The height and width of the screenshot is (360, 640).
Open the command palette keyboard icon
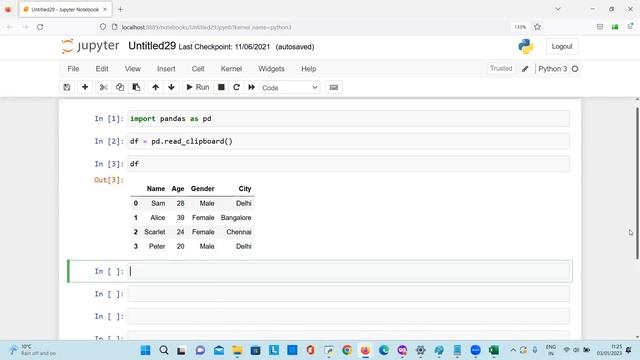[334, 87]
